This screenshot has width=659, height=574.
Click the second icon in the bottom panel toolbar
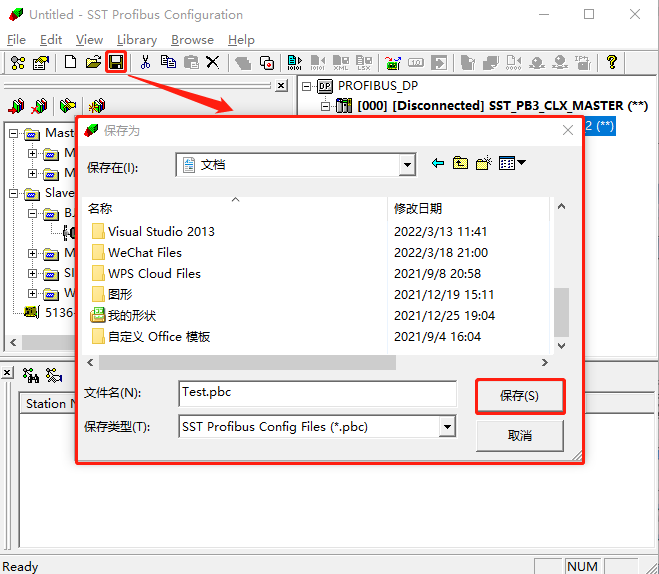click(x=54, y=375)
